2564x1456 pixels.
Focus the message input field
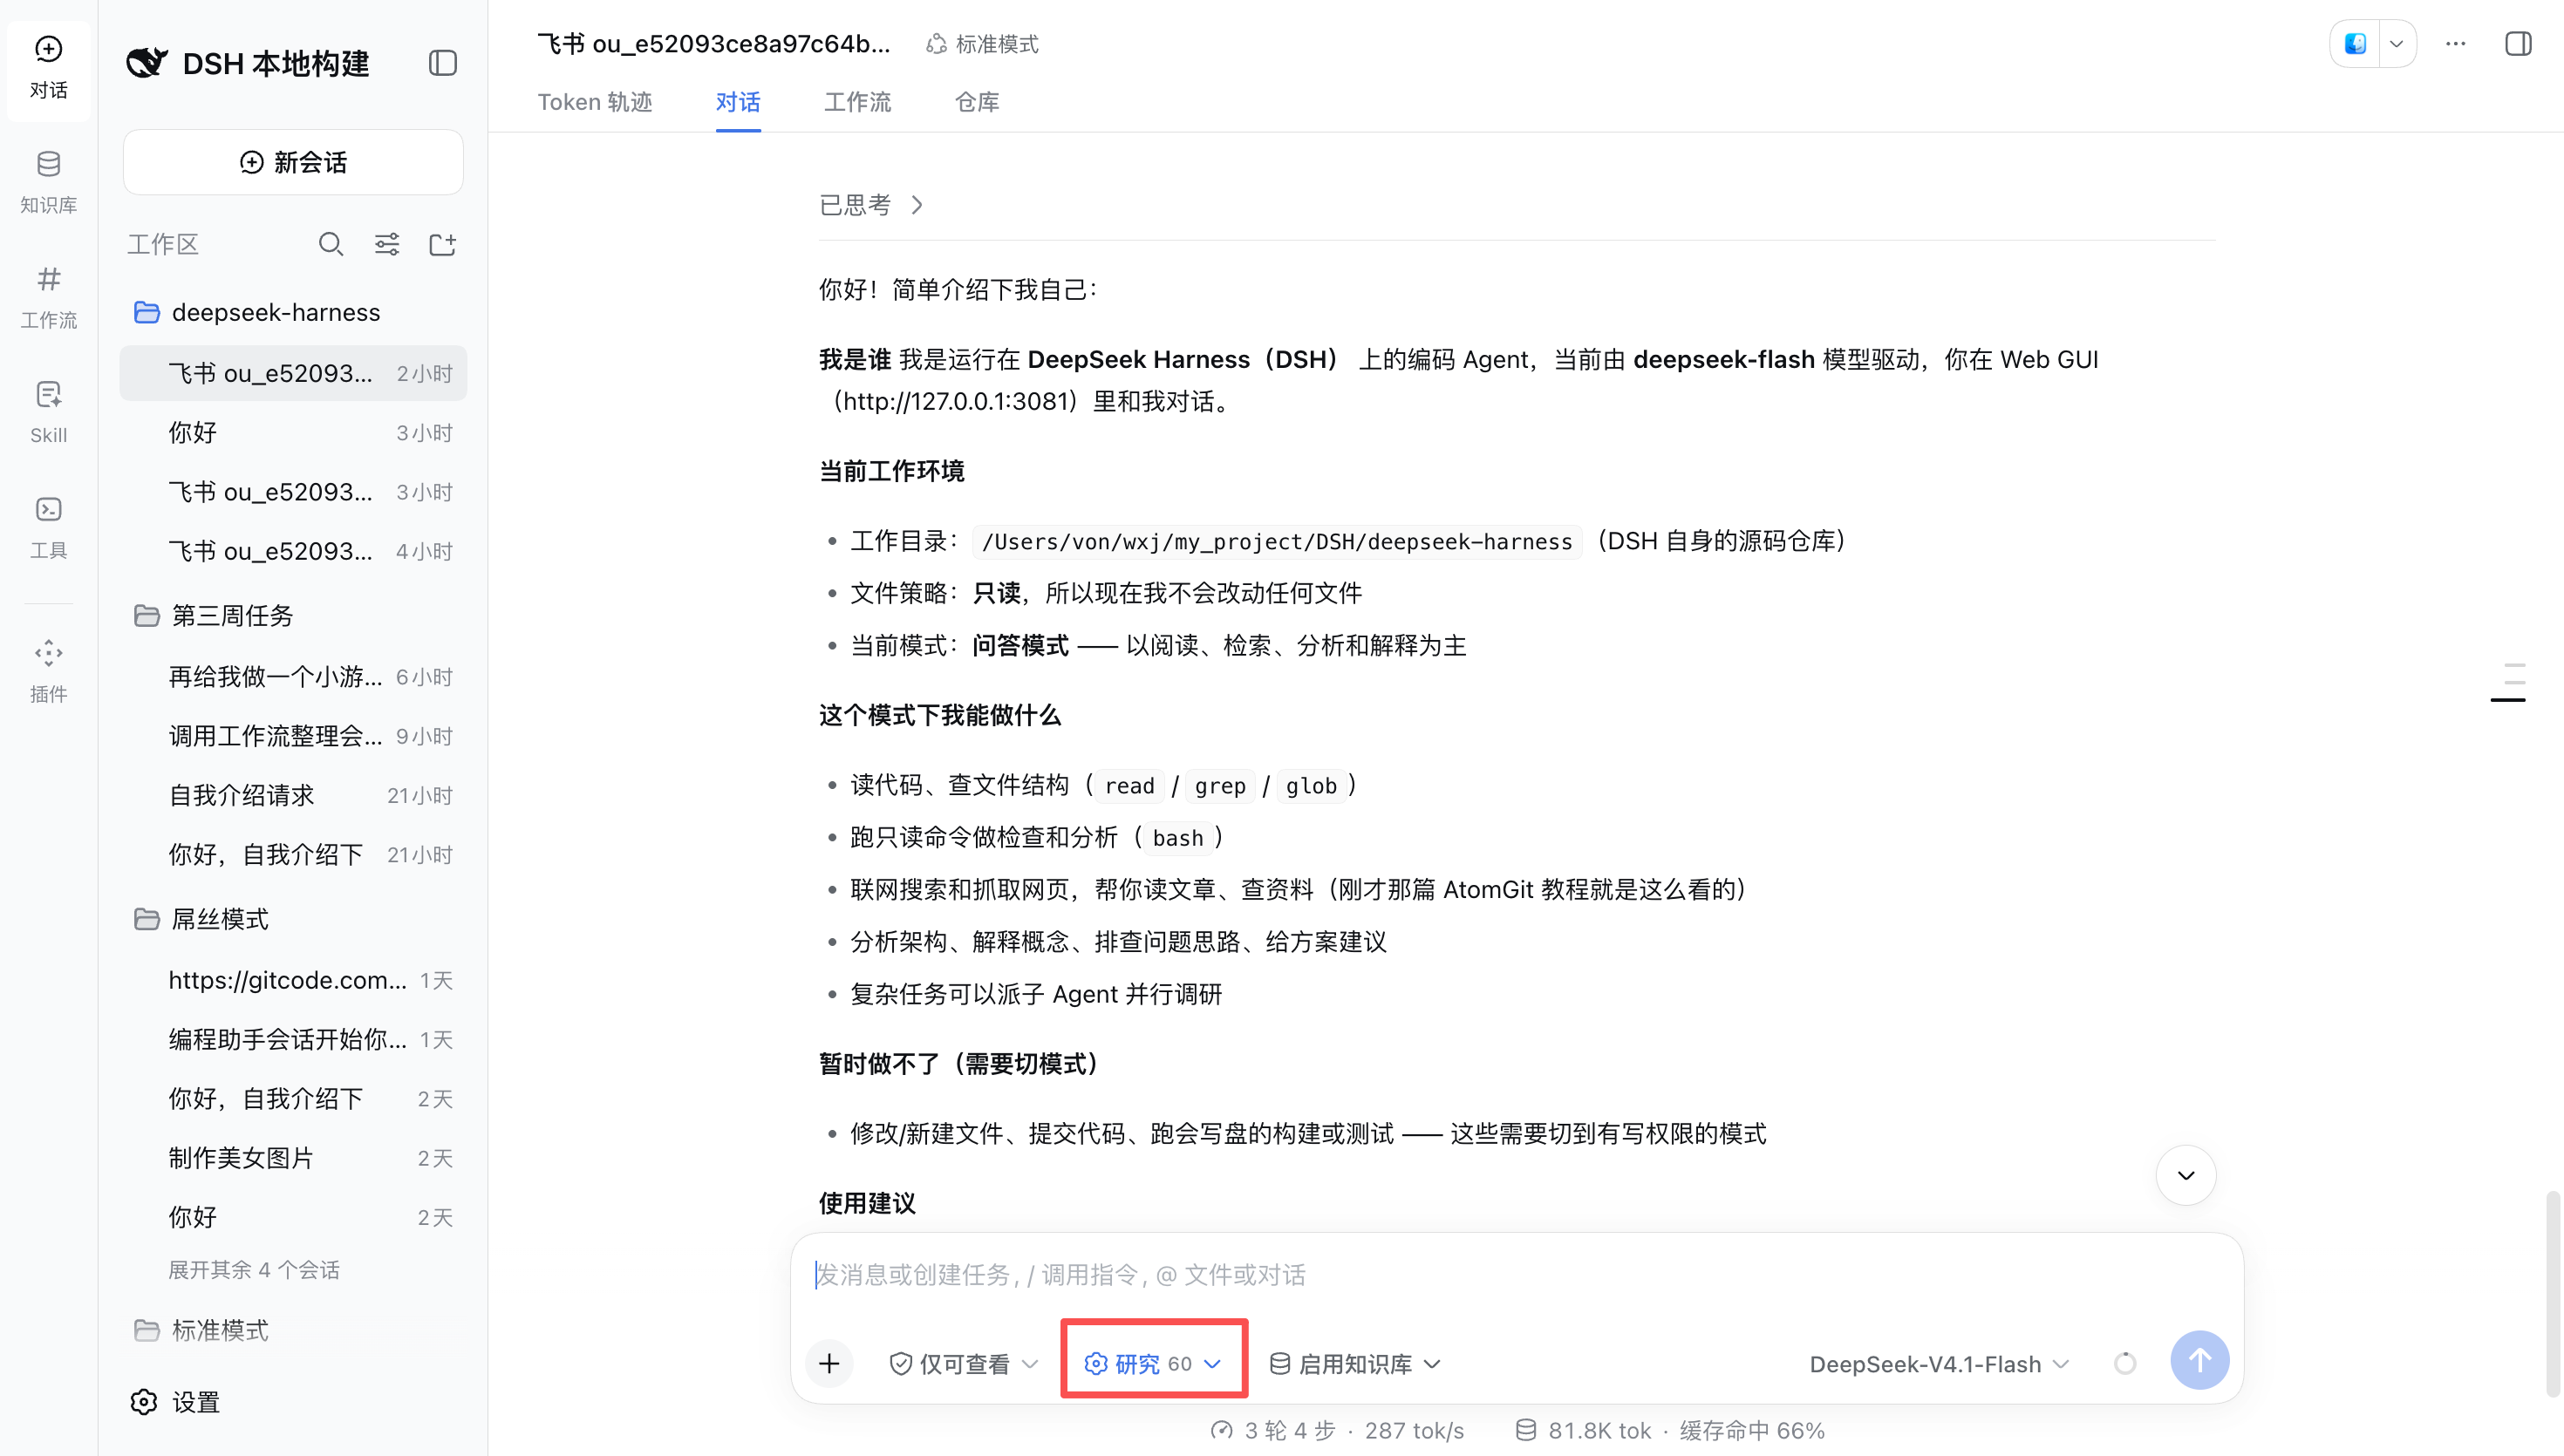tap(1515, 1275)
